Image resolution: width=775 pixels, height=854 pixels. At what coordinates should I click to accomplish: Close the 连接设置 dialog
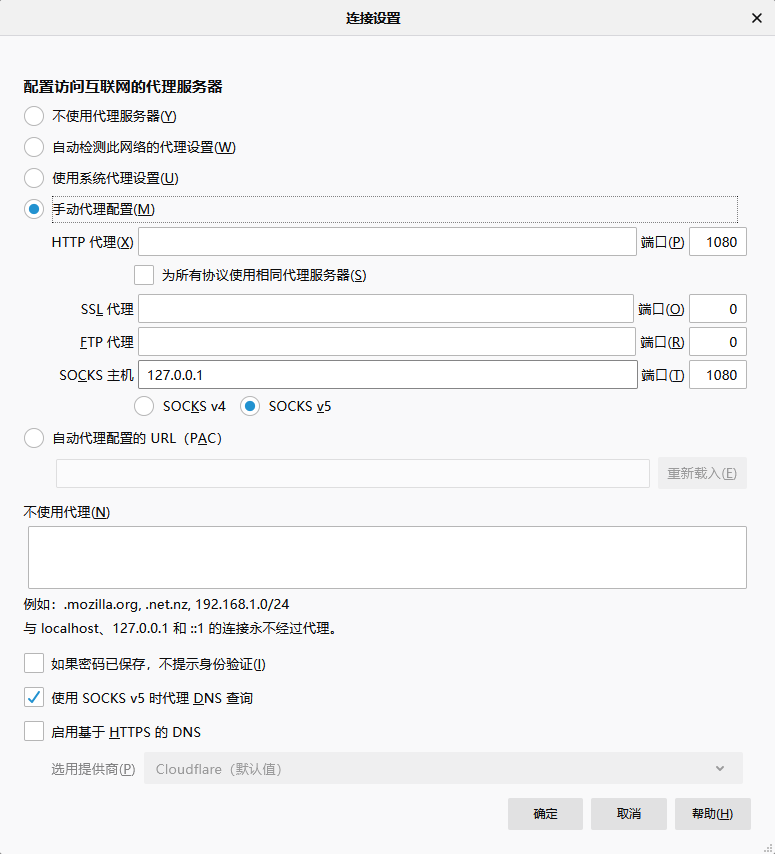point(756,18)
